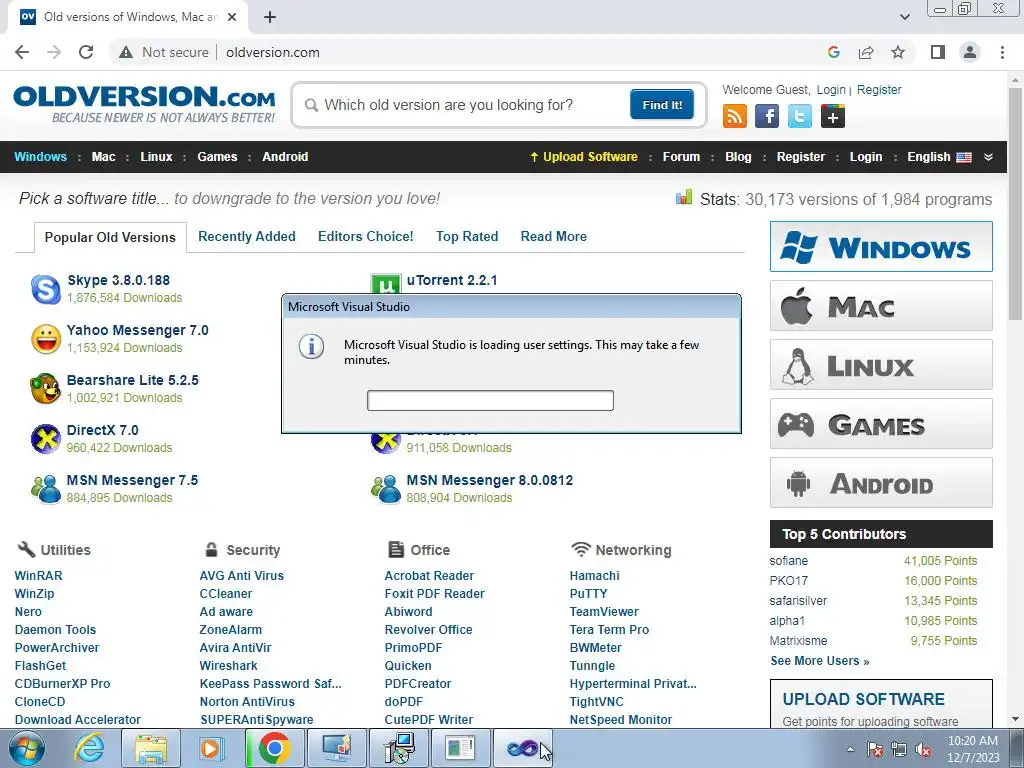The width and height of the screenshot is (1024, 768).
Task: Open Windows Explorer folder on taskbar
Action: (151, 748)
